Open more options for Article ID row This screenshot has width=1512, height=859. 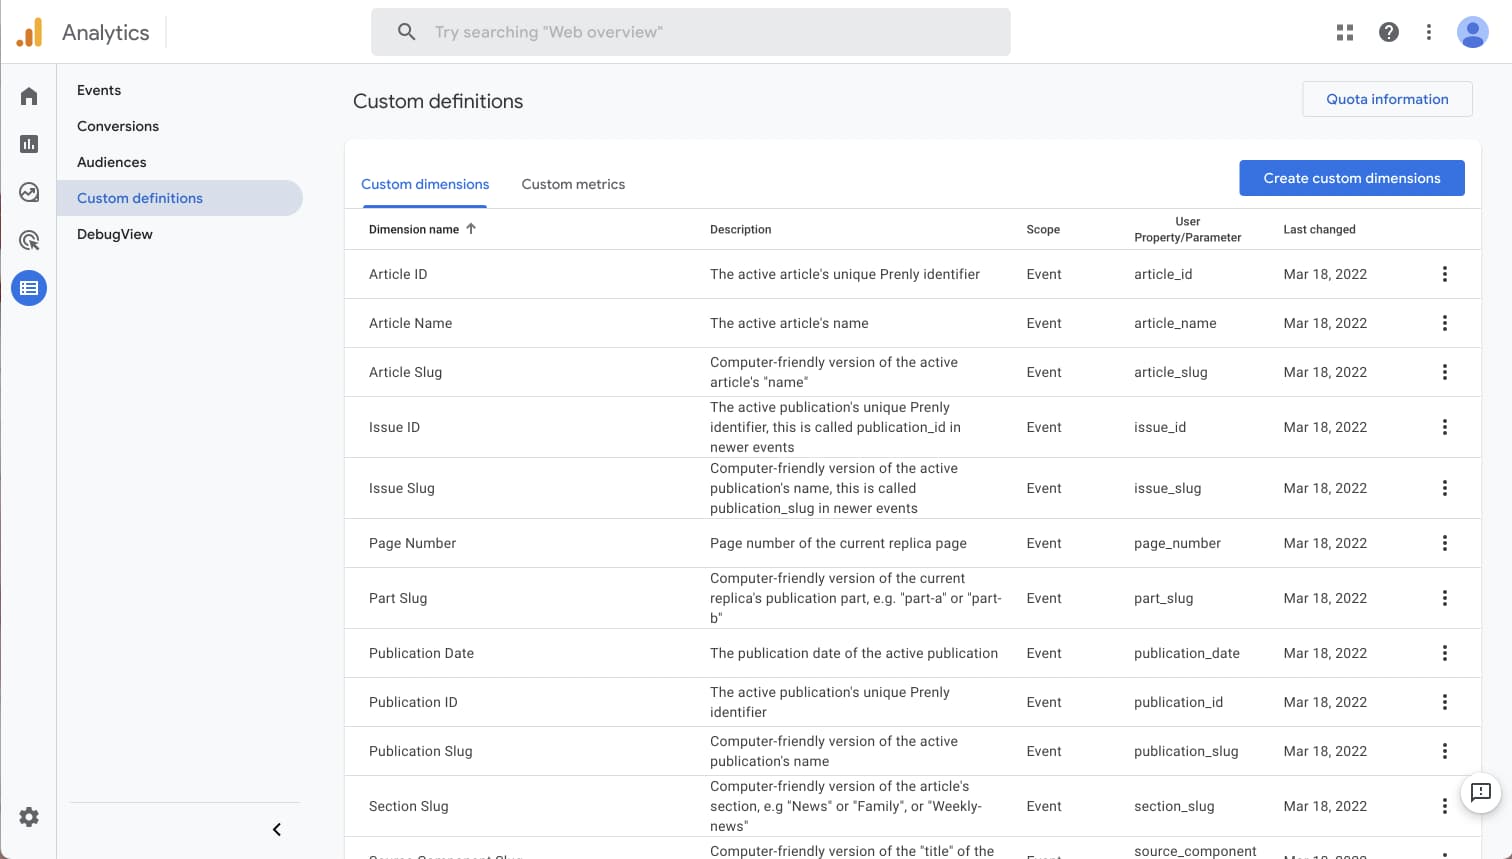1445,274
